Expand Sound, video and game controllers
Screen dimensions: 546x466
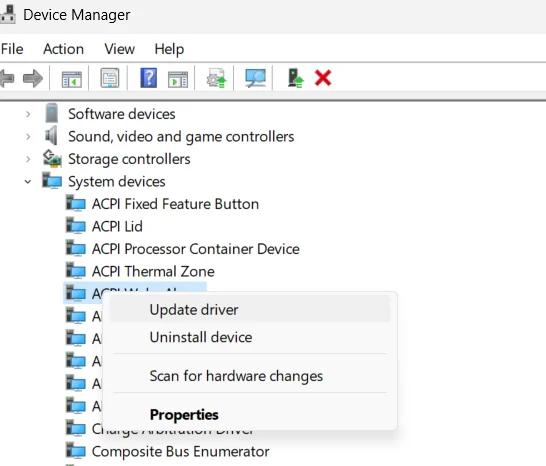(28, 137)
